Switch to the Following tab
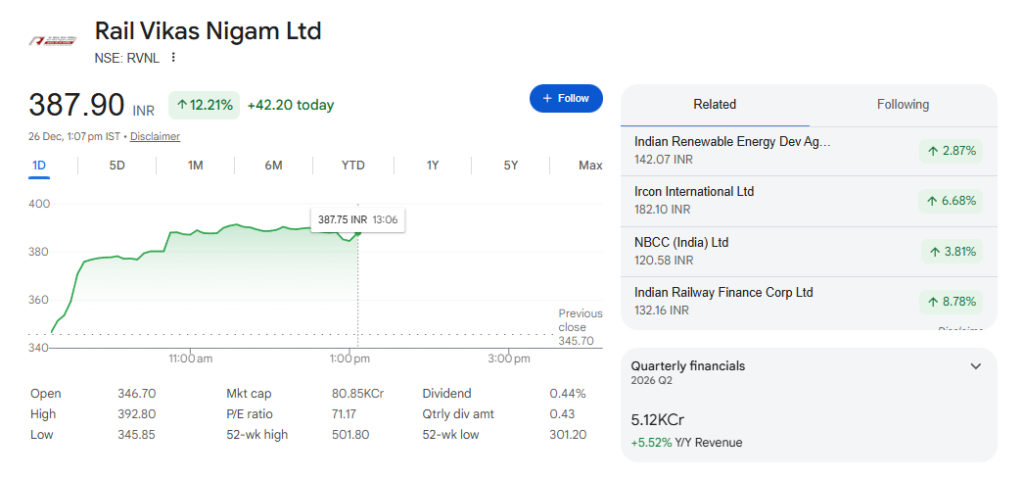Viewport: 1024px width, 478px height. coord(902,105)
